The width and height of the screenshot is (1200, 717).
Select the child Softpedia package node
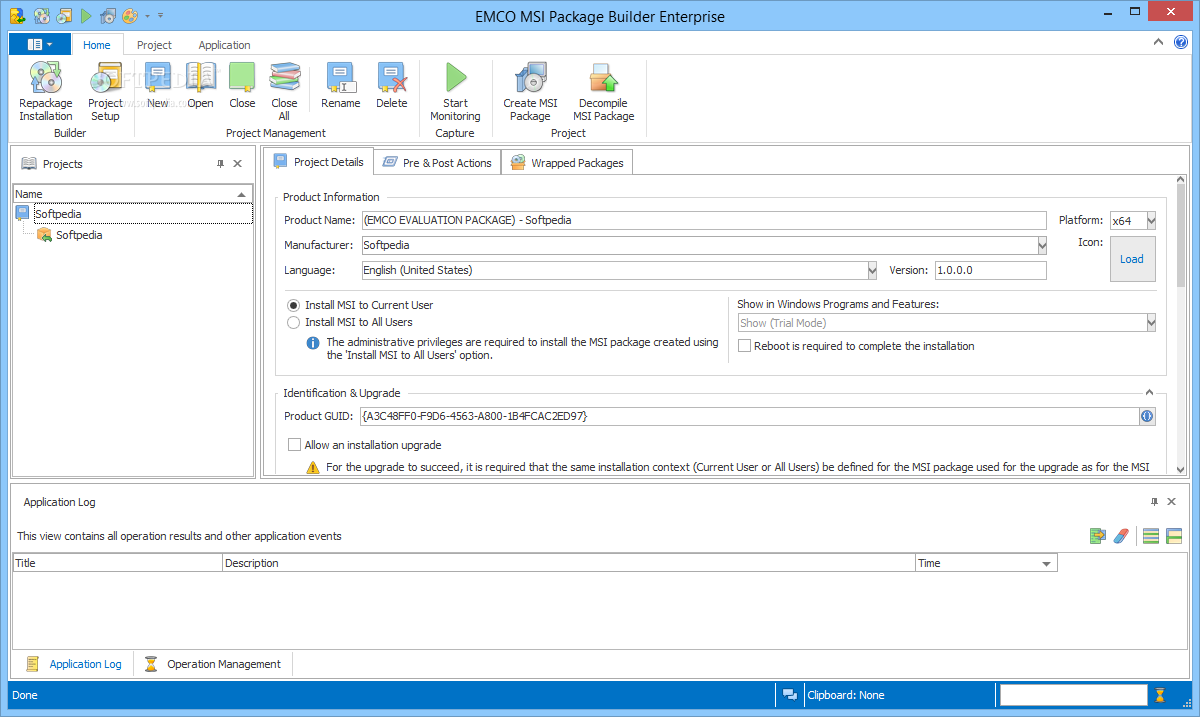[79, 235]
